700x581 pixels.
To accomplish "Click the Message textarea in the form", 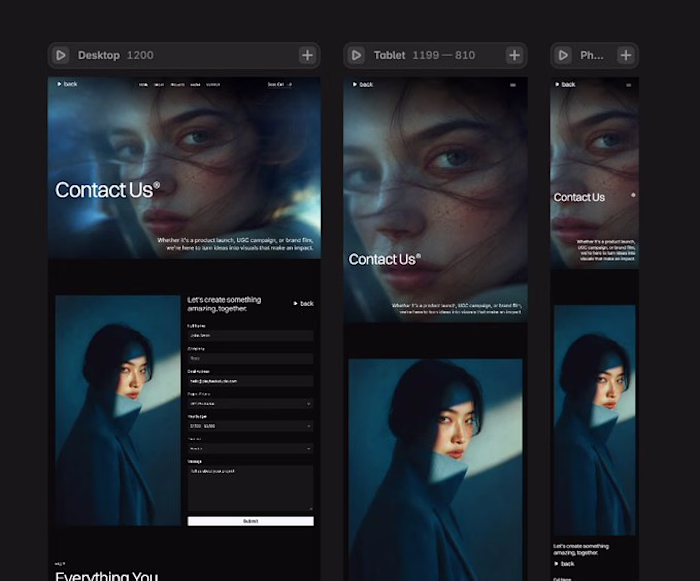I will (250, 488).
